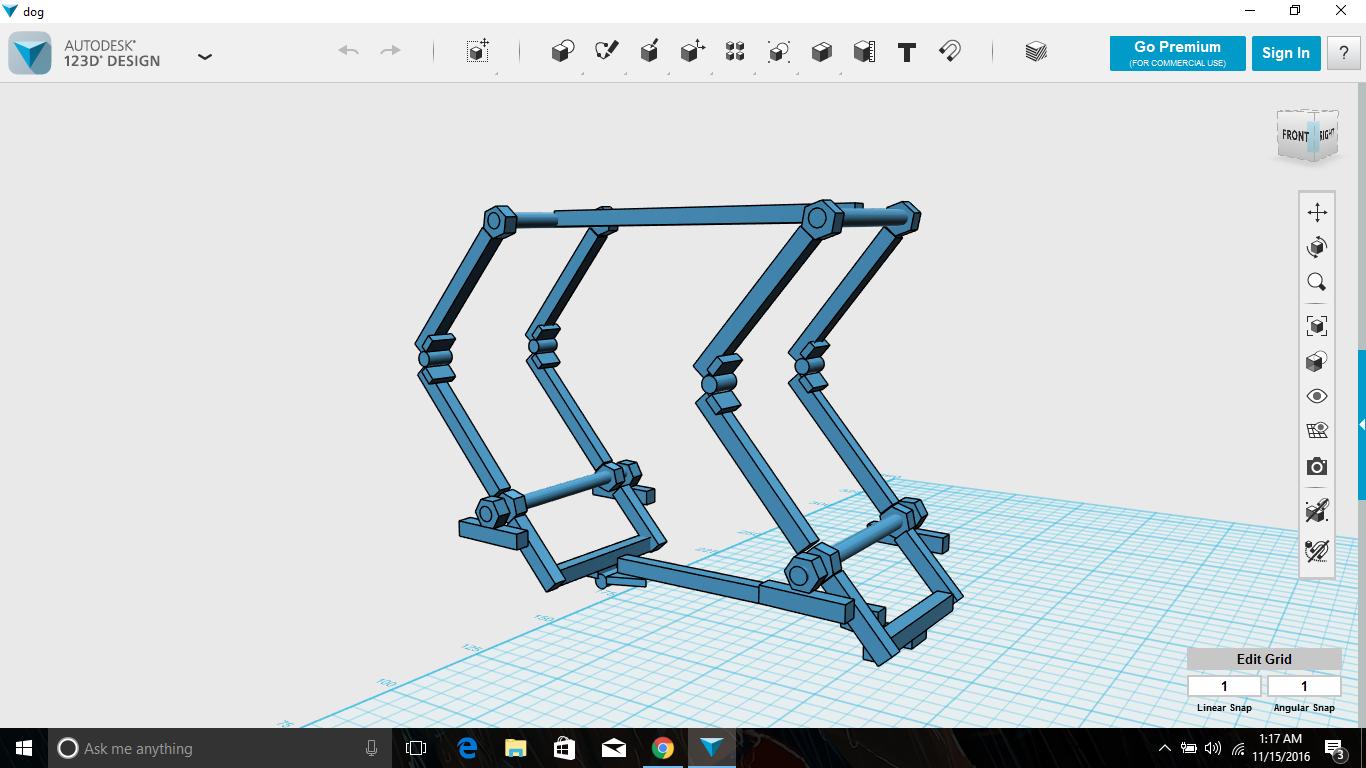This screenshot has height=768, width=1366.
Task: Open the Mail app from taskbar
Action: coord(613,748)
